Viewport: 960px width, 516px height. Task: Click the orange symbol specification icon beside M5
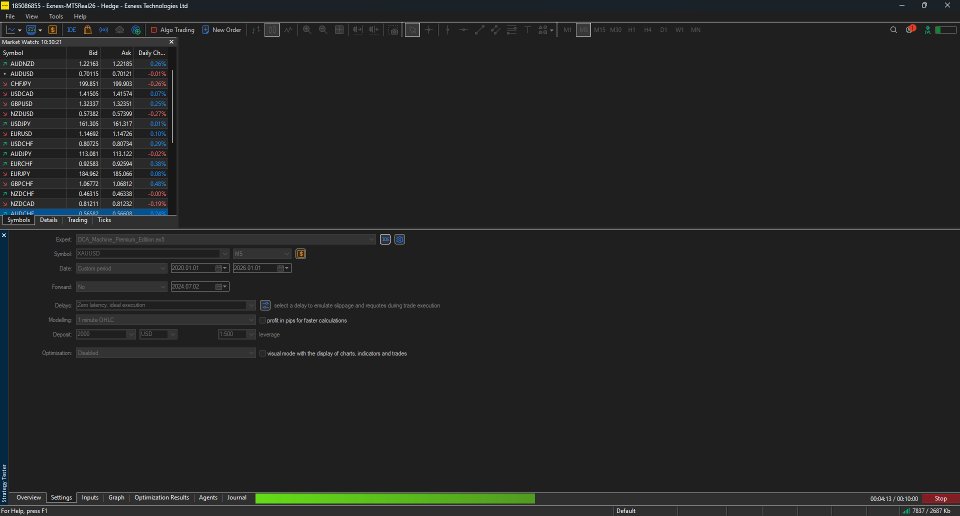pyautogui.click(x=301, y=253)
